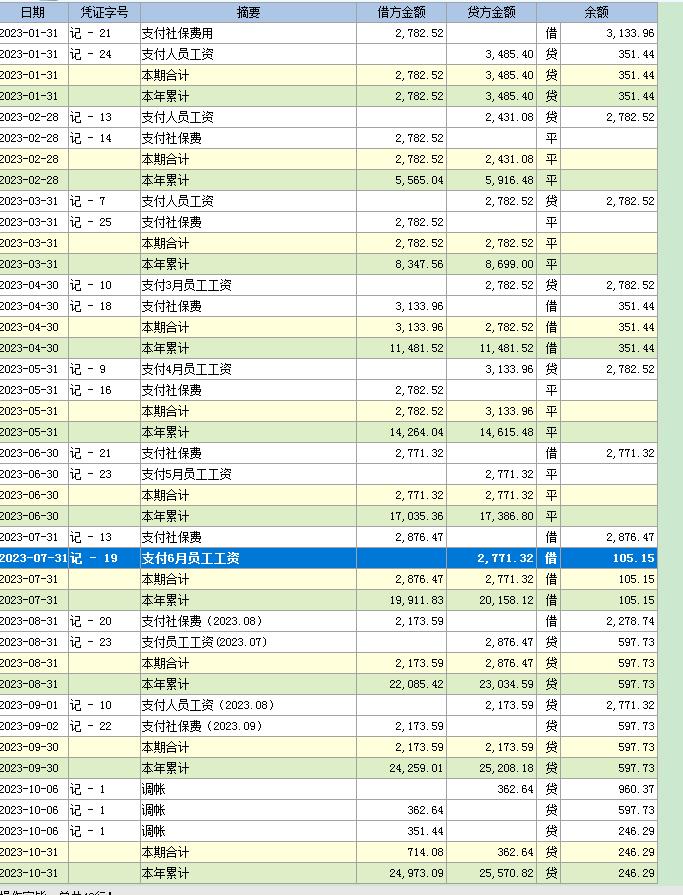Click the 贷方金额 column header
Viewport: 683px width, 895px height.
tap(491, 12)
